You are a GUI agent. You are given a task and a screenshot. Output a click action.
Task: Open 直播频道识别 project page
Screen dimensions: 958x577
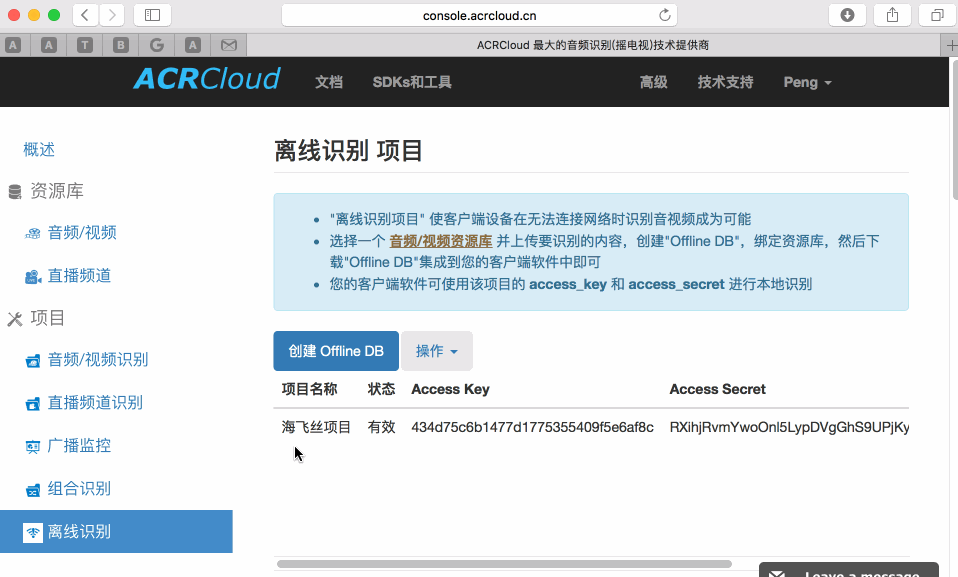[x=95, y=403]
